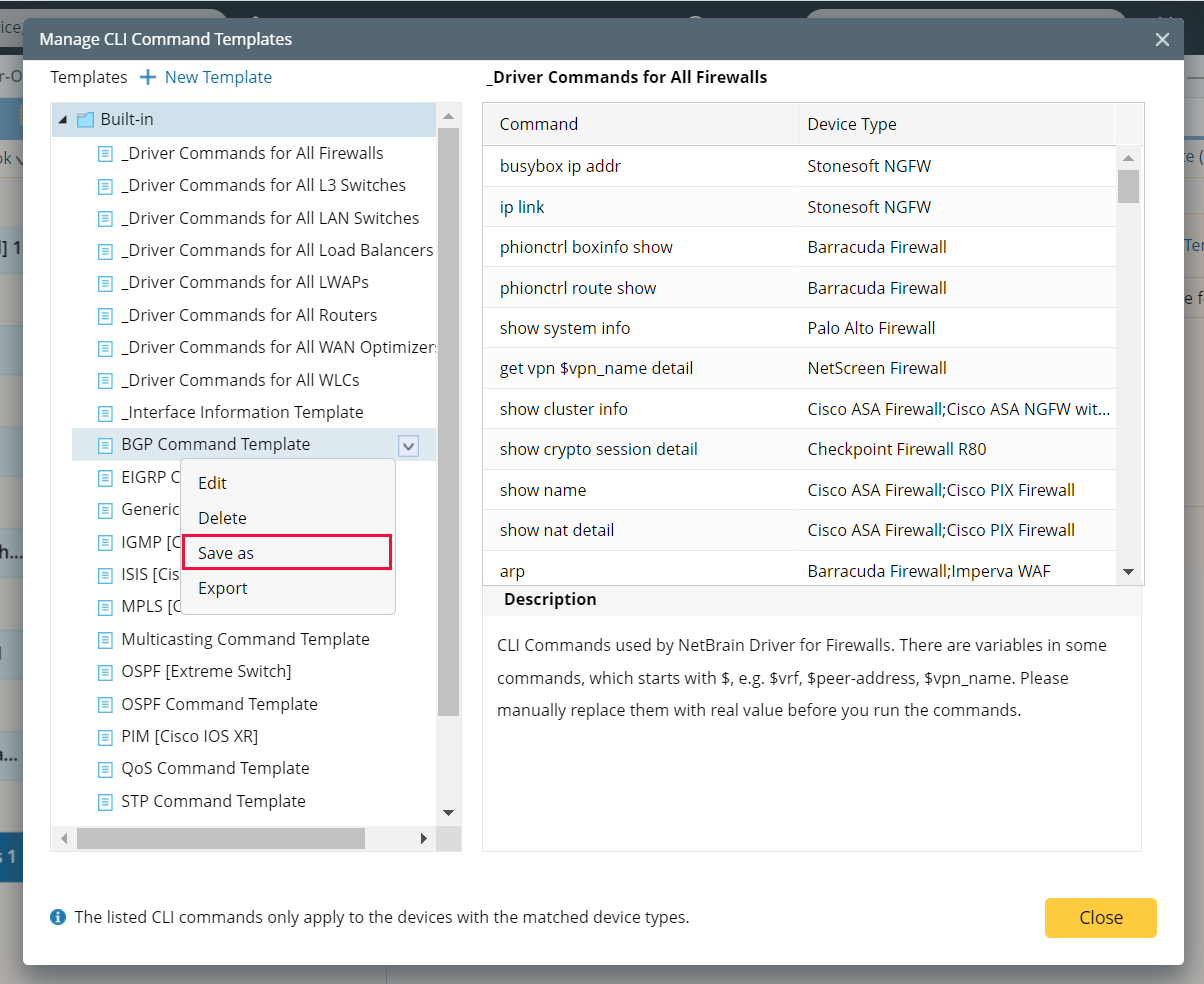Click the template icon beside OSPF Command Template

106,704
